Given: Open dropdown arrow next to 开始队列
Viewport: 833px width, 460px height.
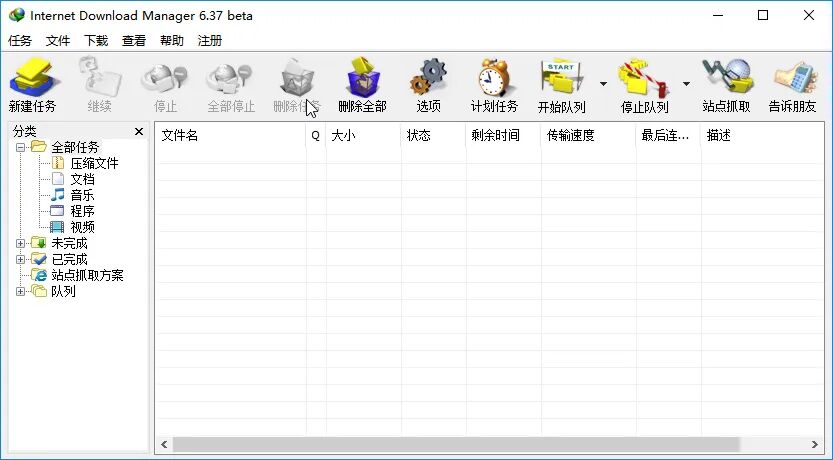Looking at the screenshot, I should (604, 84).
